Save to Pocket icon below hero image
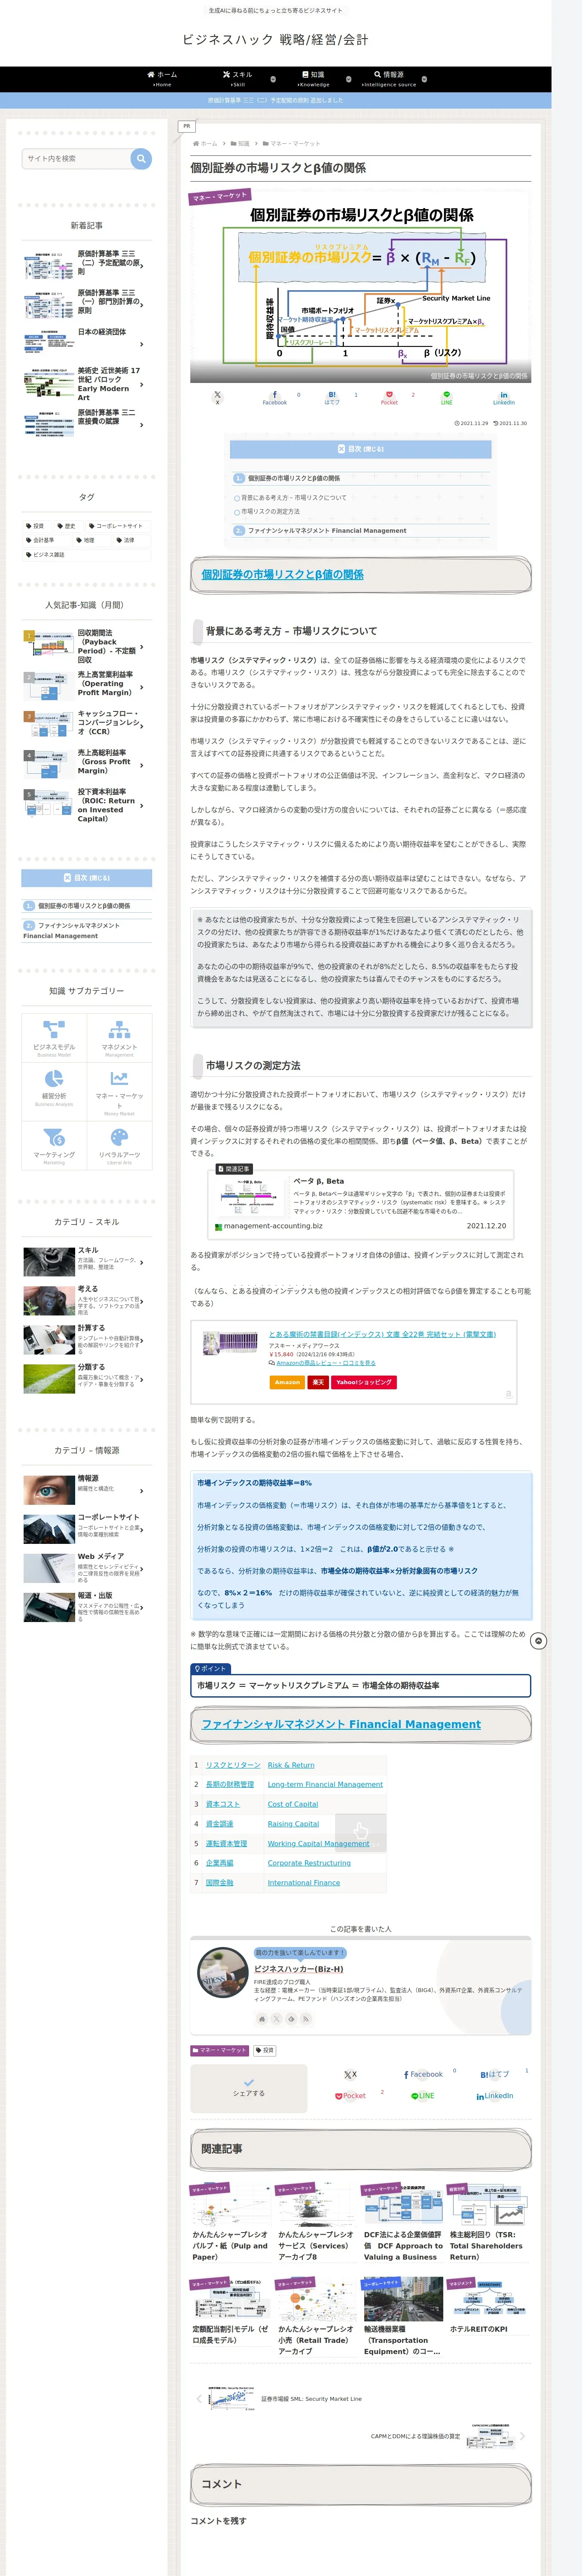The width and height of the screenshot is (582, 2576). [x=389, y=397]
